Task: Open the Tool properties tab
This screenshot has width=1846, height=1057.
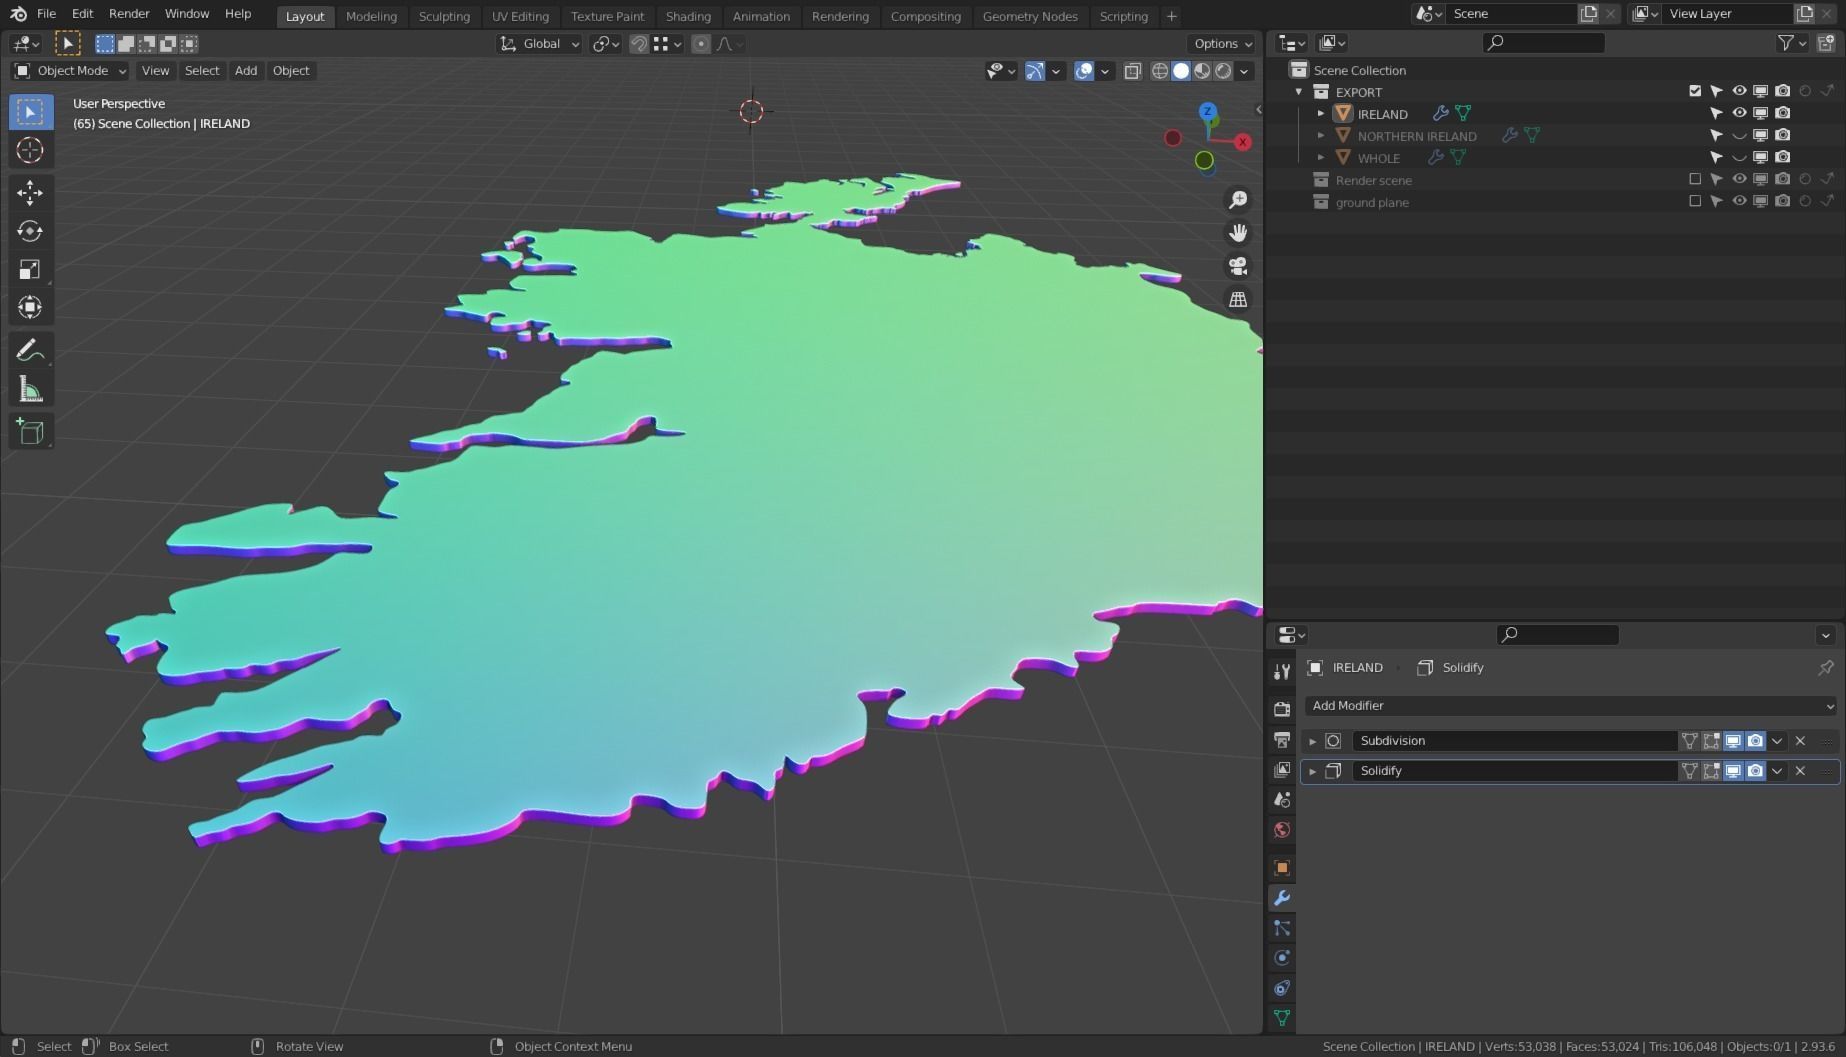Action: (1282, 671)
